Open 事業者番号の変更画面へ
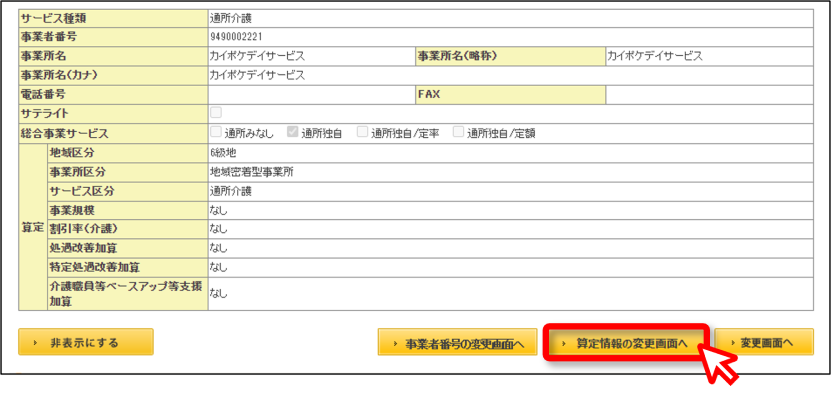The image size is (831, 396). click(457, 342)
